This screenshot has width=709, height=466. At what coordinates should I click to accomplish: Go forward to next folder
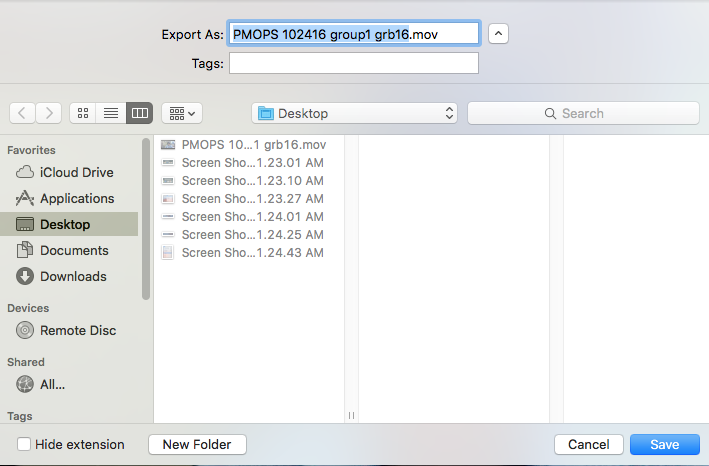pos(48,113)
